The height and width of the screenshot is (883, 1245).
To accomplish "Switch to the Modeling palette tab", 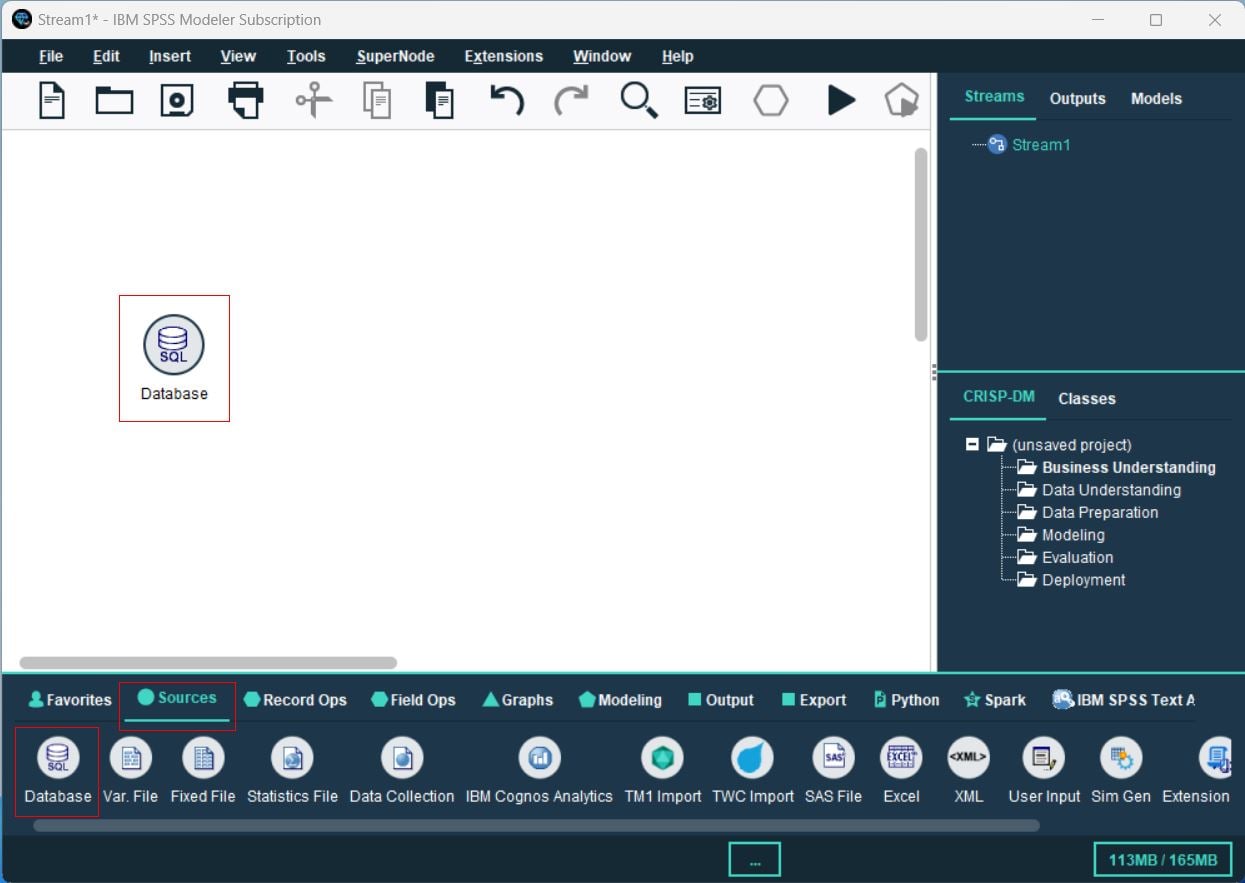I will (620, 700).
